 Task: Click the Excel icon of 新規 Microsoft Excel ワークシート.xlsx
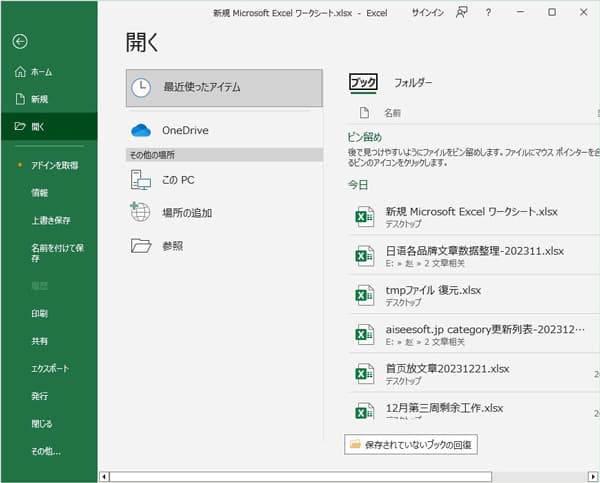(365, 217)
